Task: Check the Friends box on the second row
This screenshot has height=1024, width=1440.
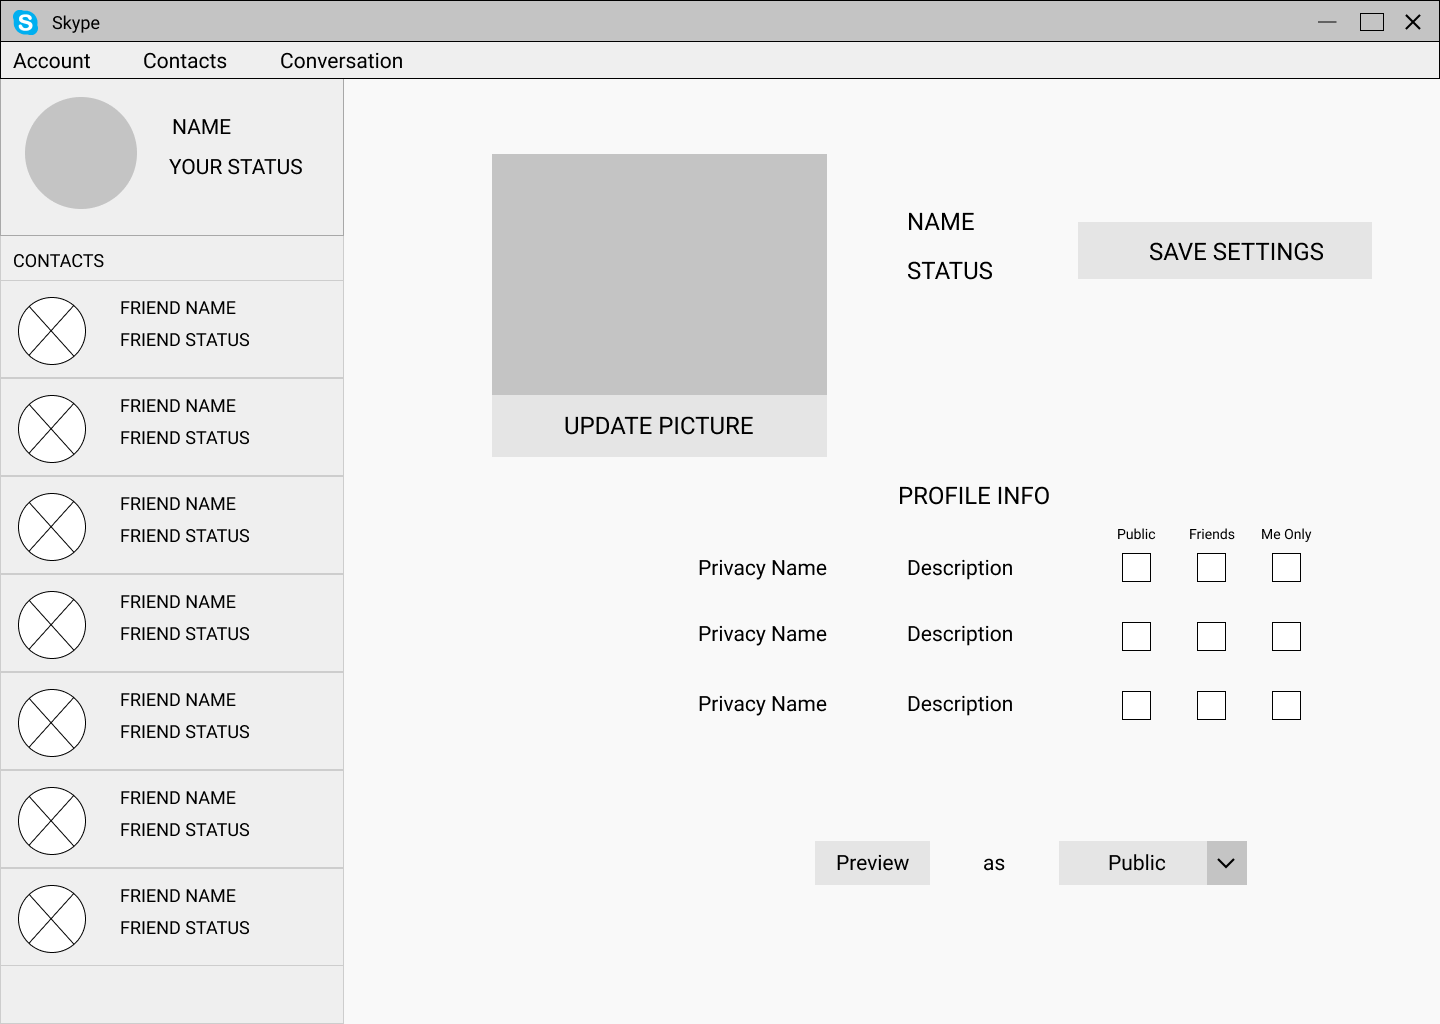Action: pos(1211,636)
